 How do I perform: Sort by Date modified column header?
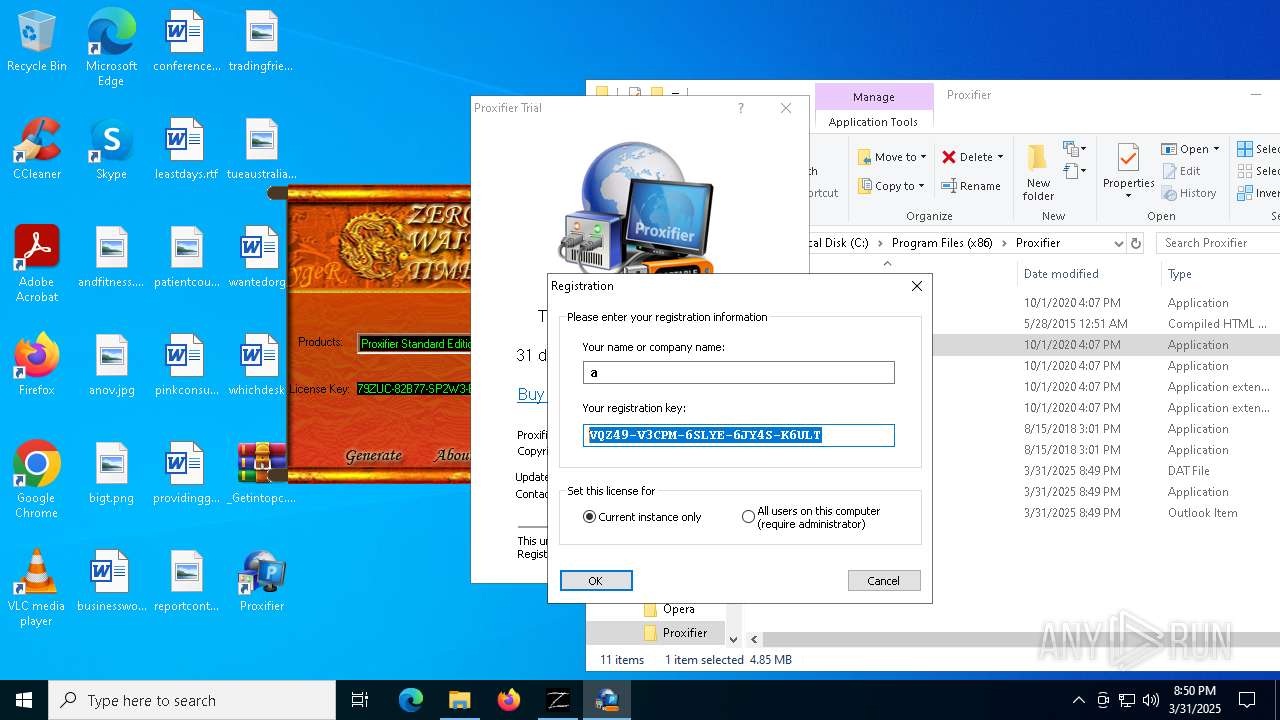[x=1061, y=274]
